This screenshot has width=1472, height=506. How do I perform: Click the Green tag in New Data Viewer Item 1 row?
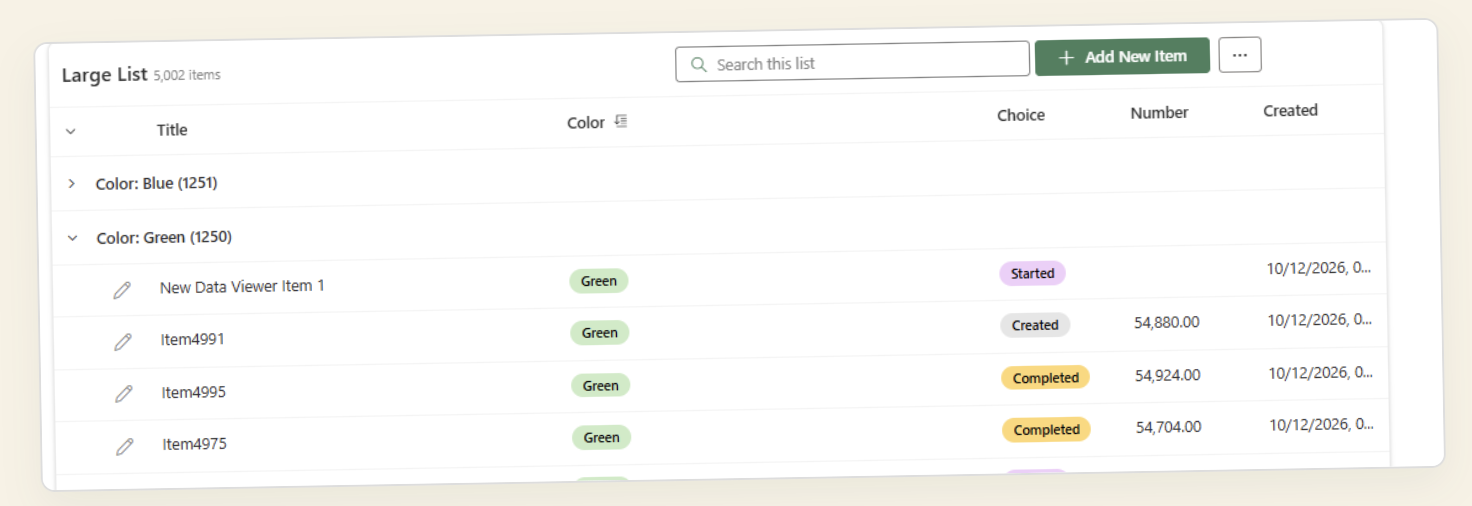pyautogui.click(x=599, y=281)
